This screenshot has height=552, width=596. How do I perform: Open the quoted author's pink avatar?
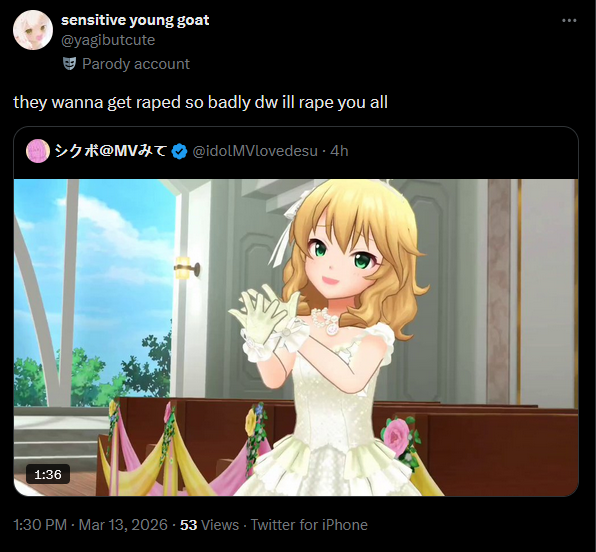(38, 151)
